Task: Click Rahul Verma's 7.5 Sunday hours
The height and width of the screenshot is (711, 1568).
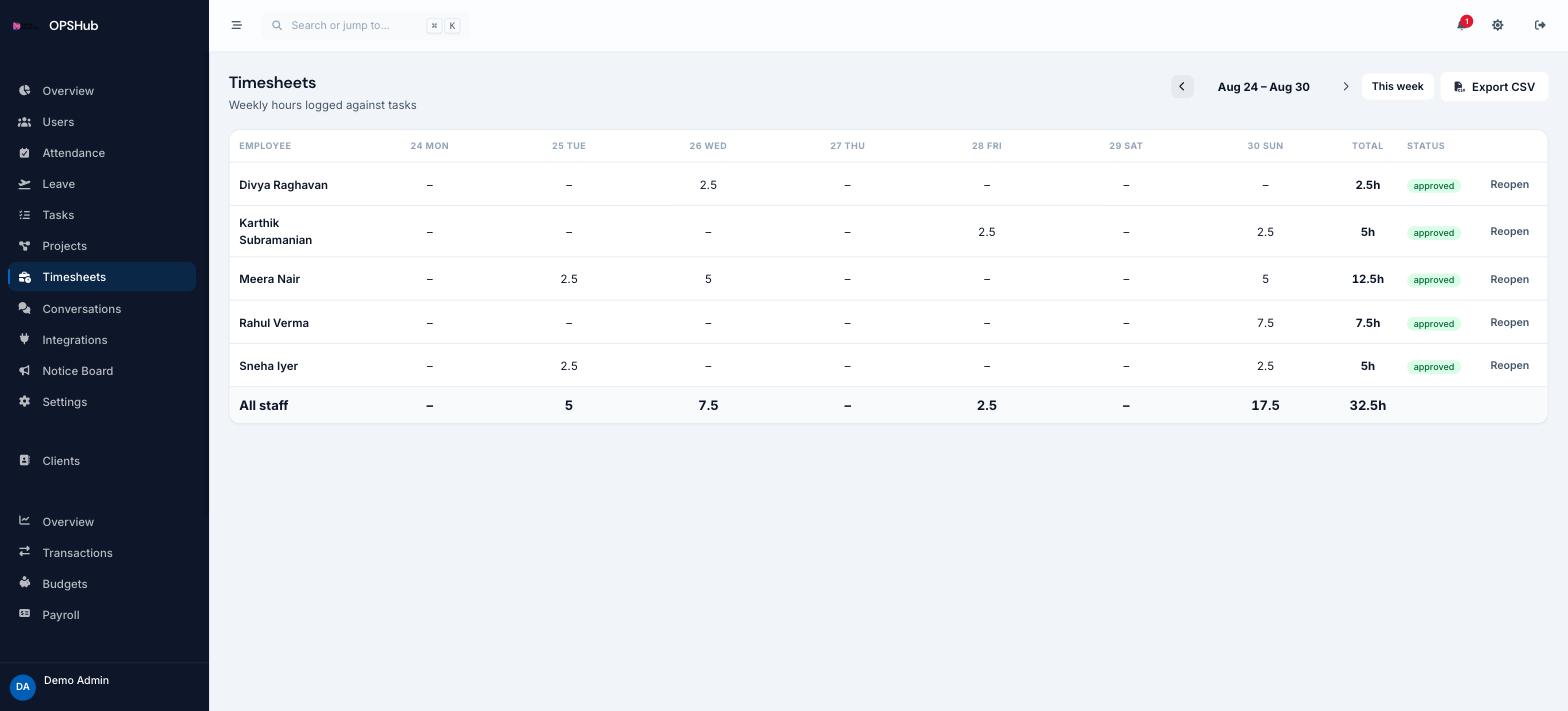Action: point(1265,323)
